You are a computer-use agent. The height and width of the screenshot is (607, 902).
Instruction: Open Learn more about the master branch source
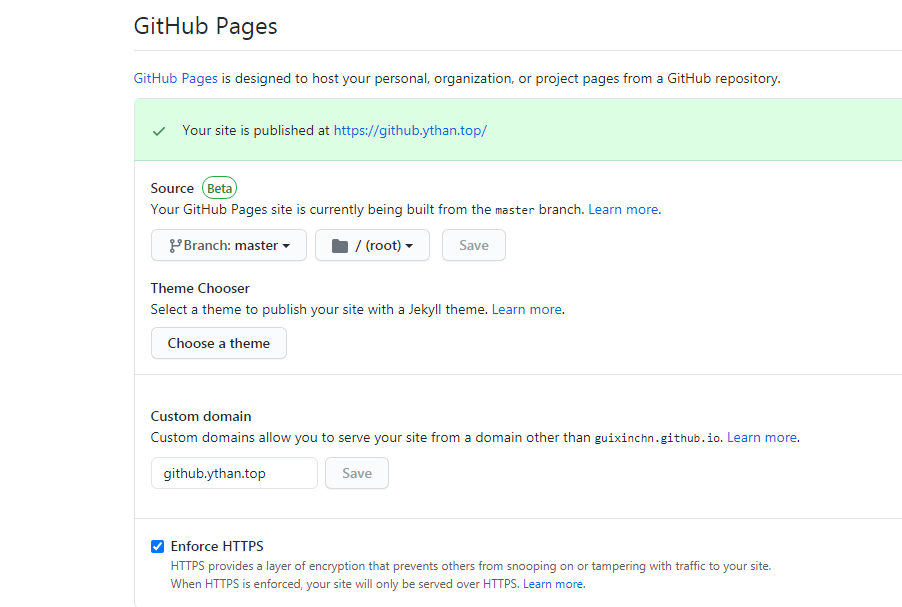[x=623, y=210]
